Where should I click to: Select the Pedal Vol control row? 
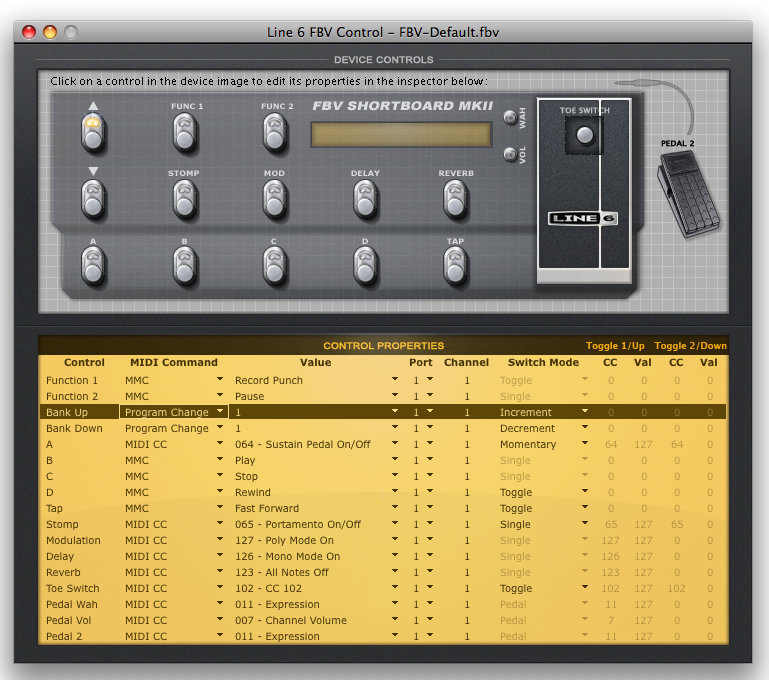(383, 620)
